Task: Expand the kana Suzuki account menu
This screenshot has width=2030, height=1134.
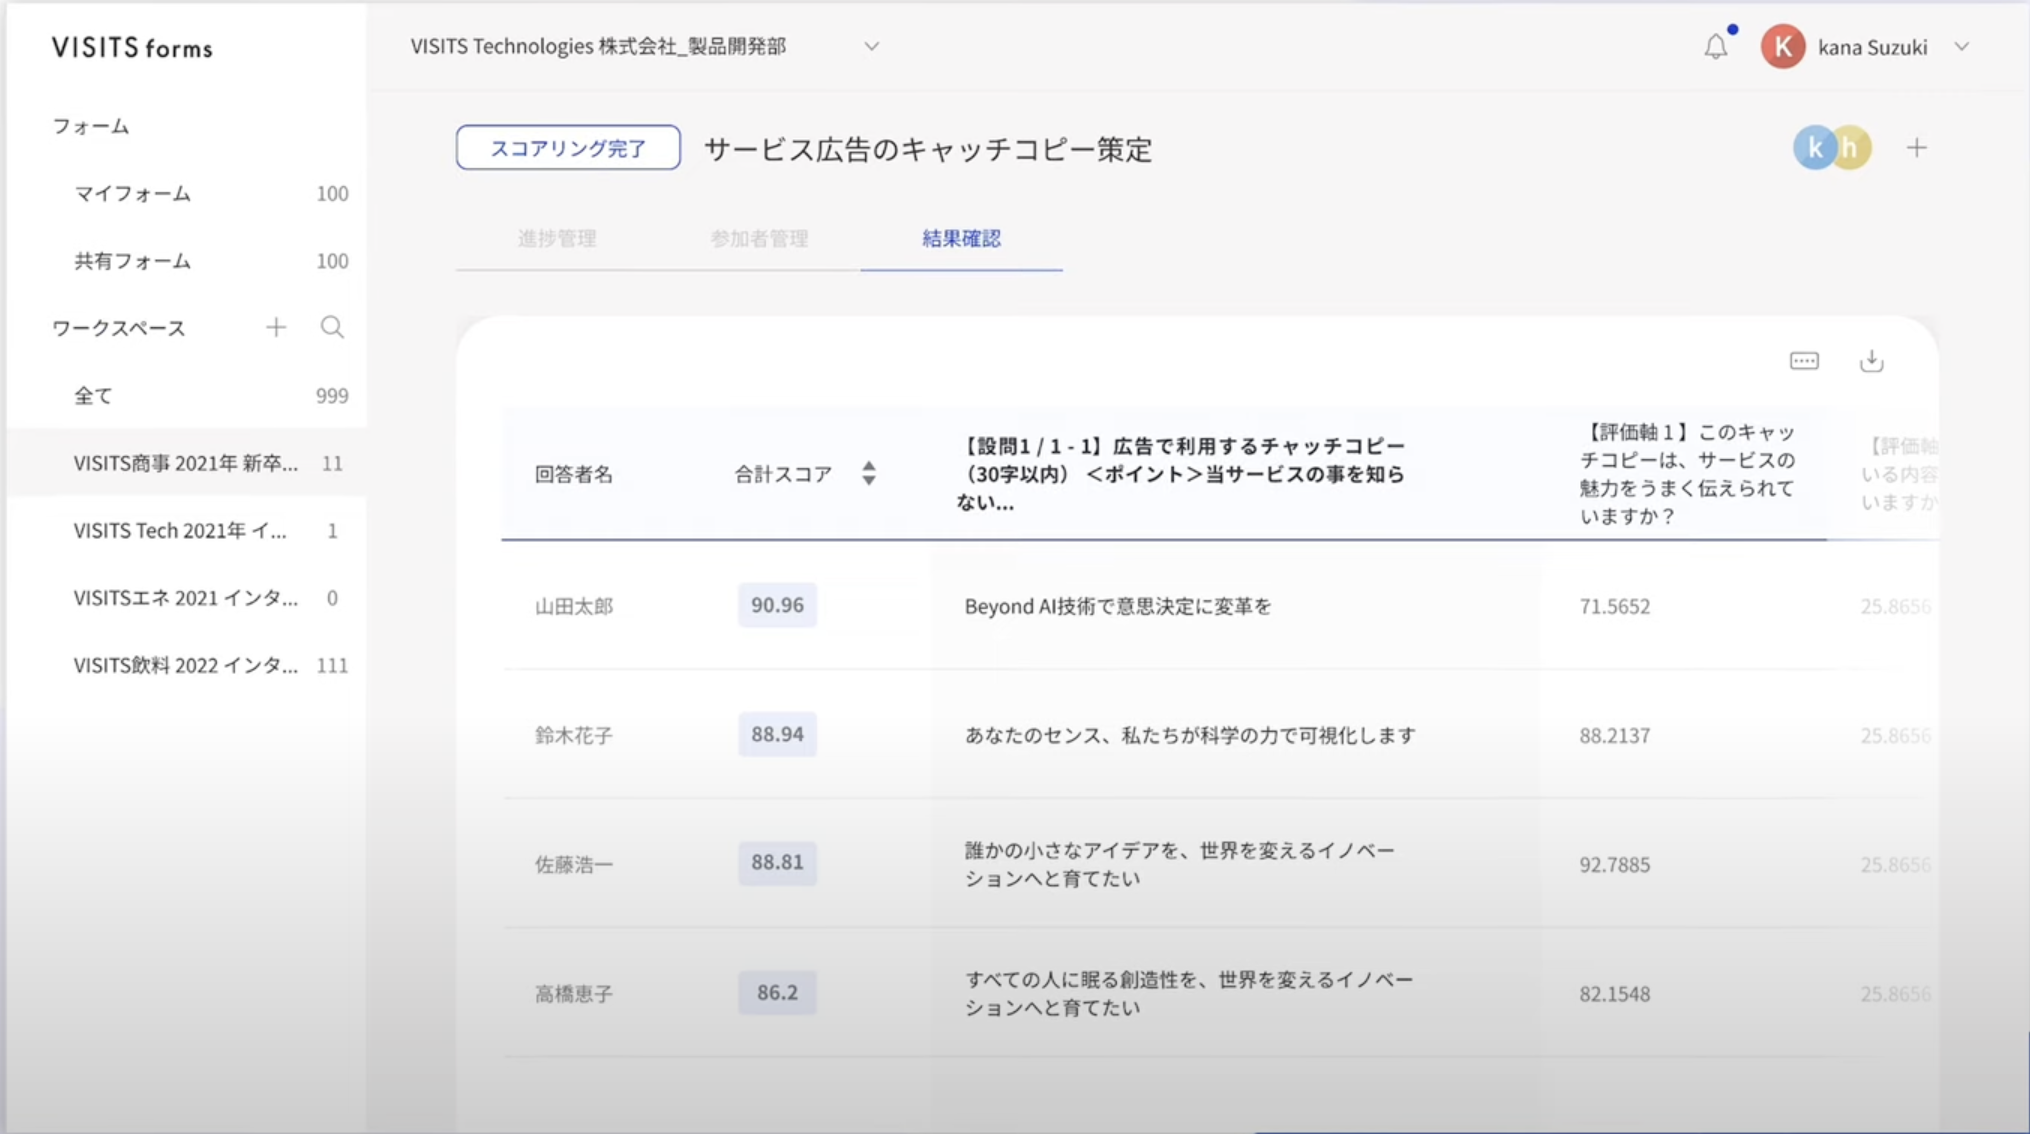Action: [x=1962, y=47]
